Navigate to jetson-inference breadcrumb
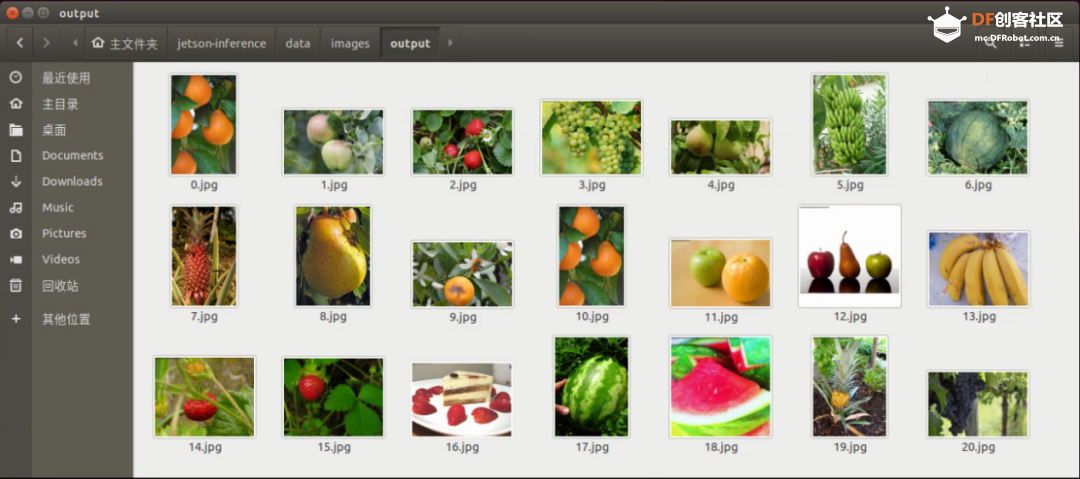This screenshot has height=479, width=1080. coord(221,43)
